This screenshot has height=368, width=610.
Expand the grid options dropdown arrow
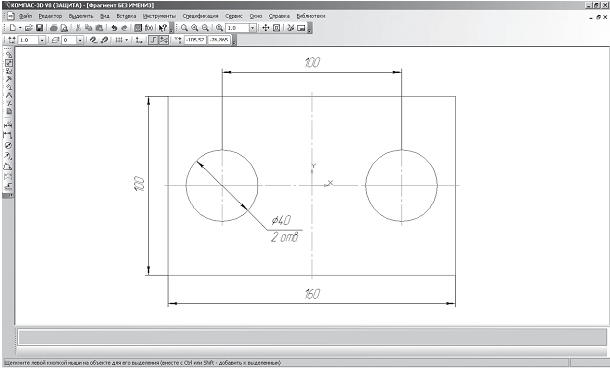click(126, 40)
